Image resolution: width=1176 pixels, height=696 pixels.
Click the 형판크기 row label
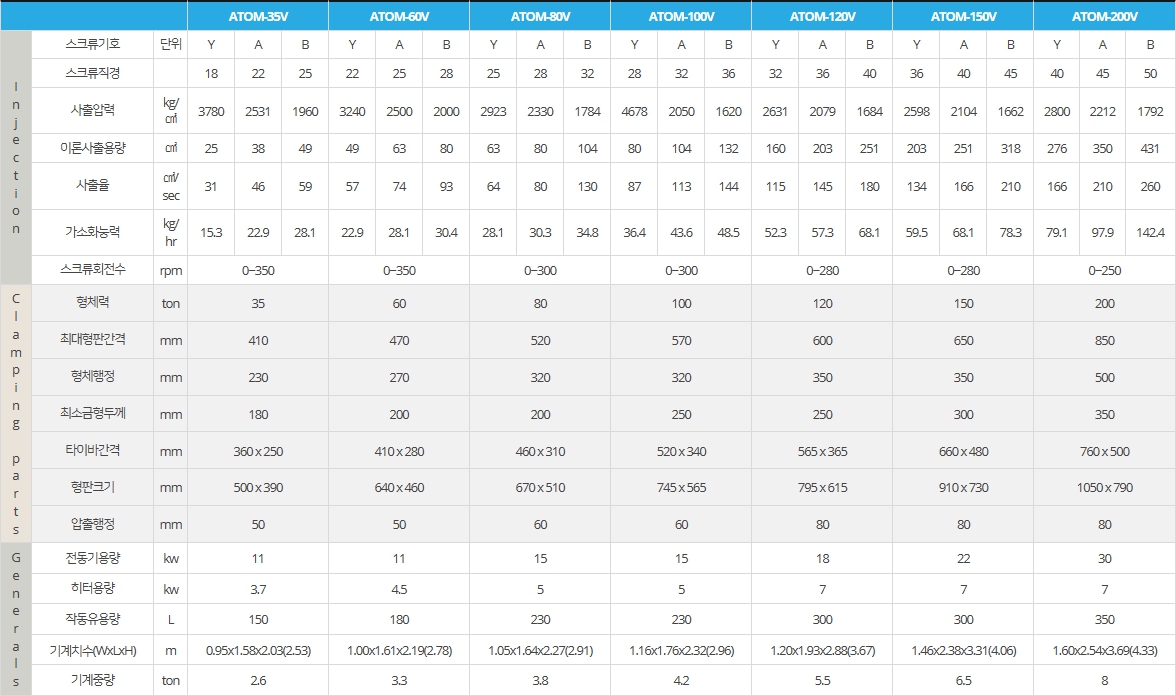click(x=93, y=488)
